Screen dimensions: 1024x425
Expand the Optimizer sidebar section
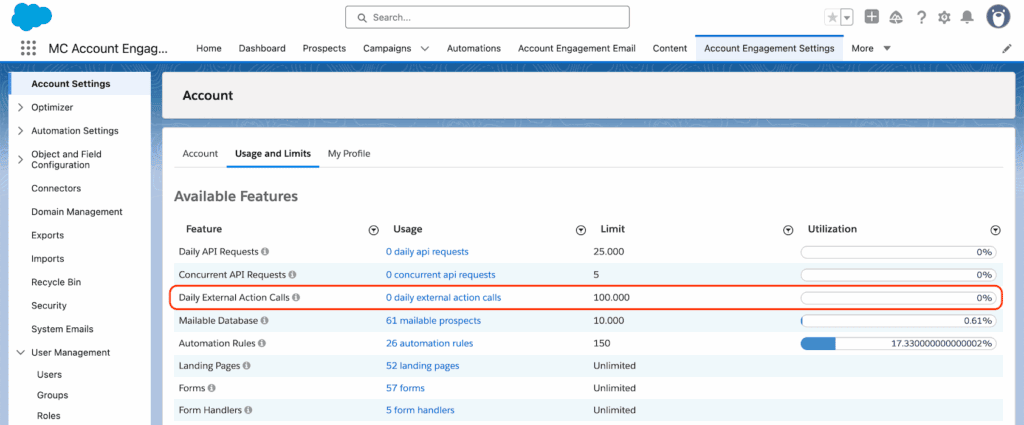(20, 107)
